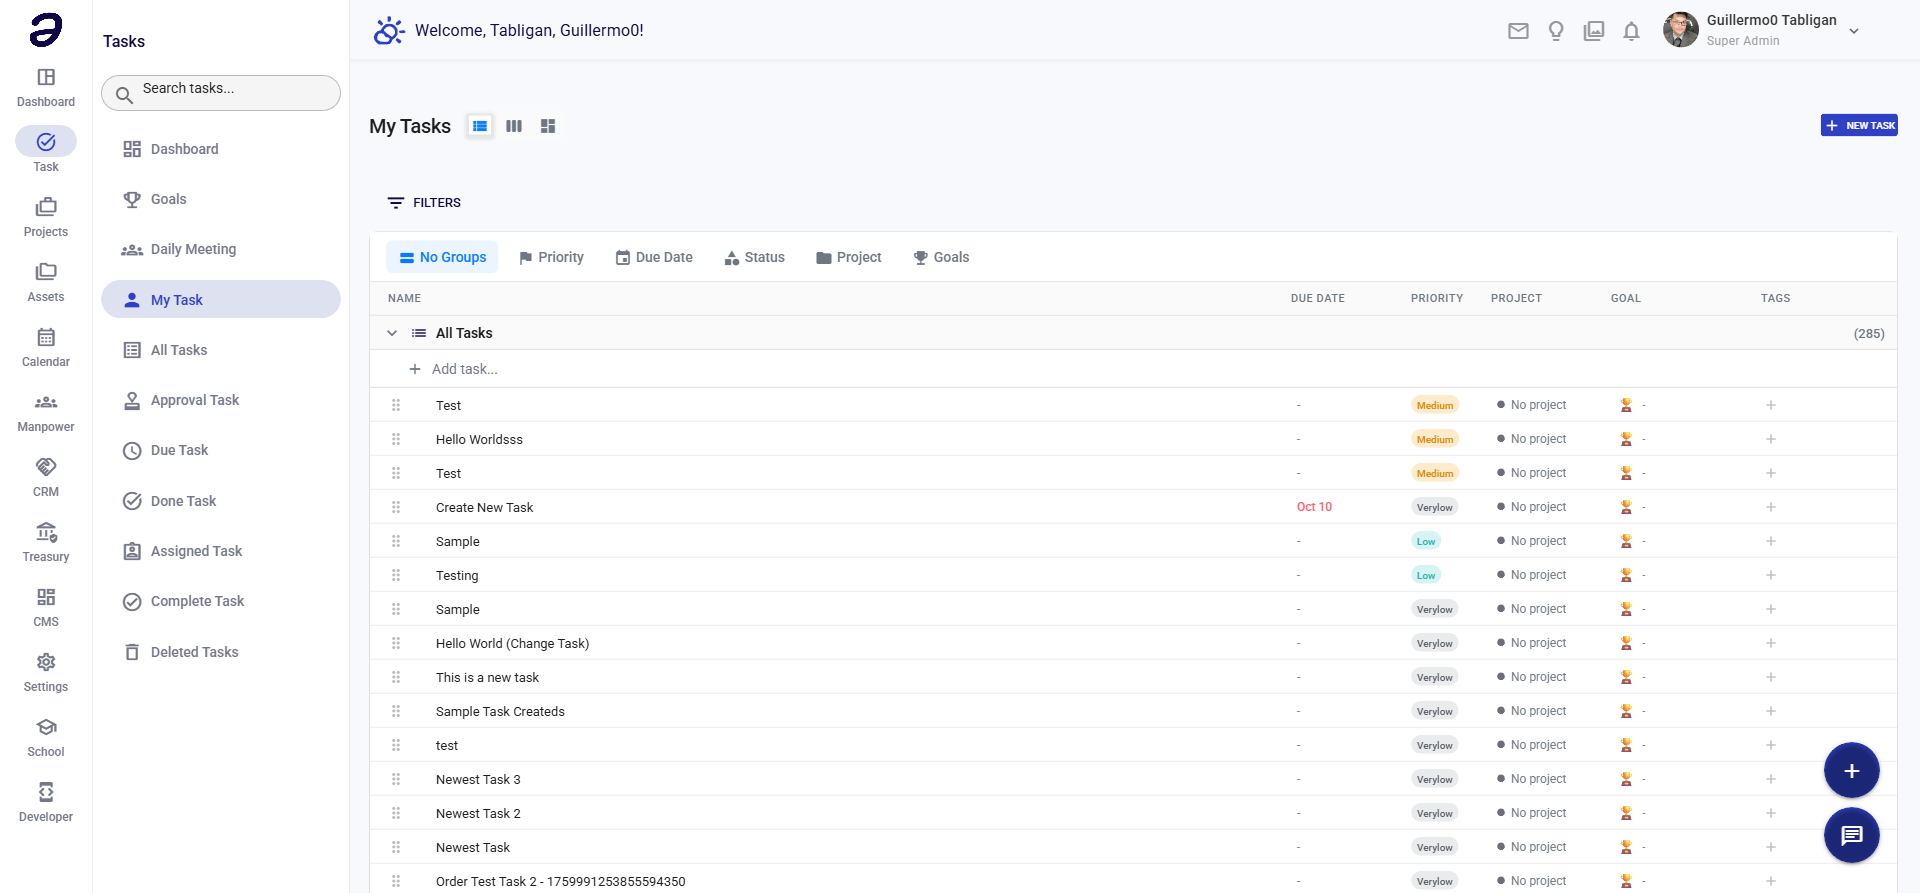Open the CRM module icon
Image resolution: width=1920 pixels, height=893 pixels.
pyautogui.click(x=46, y=467)
